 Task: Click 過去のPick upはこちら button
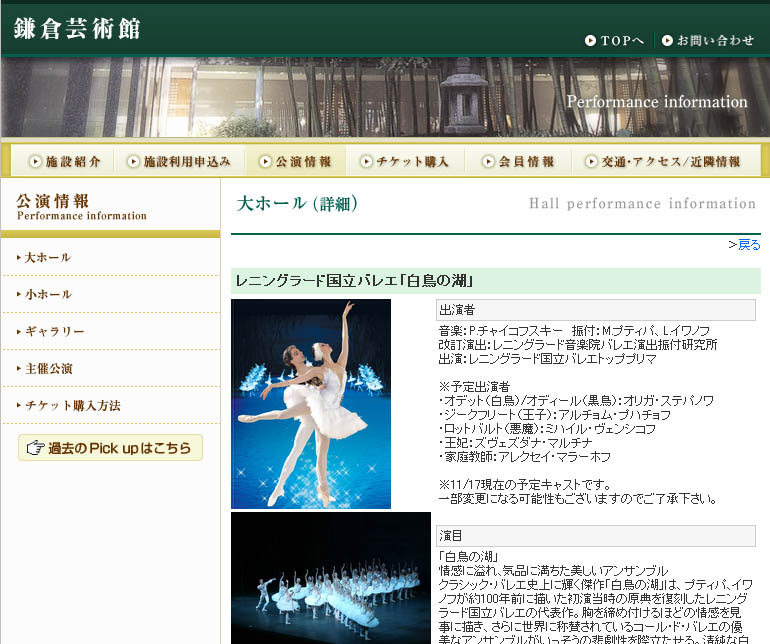coord(110,448)
